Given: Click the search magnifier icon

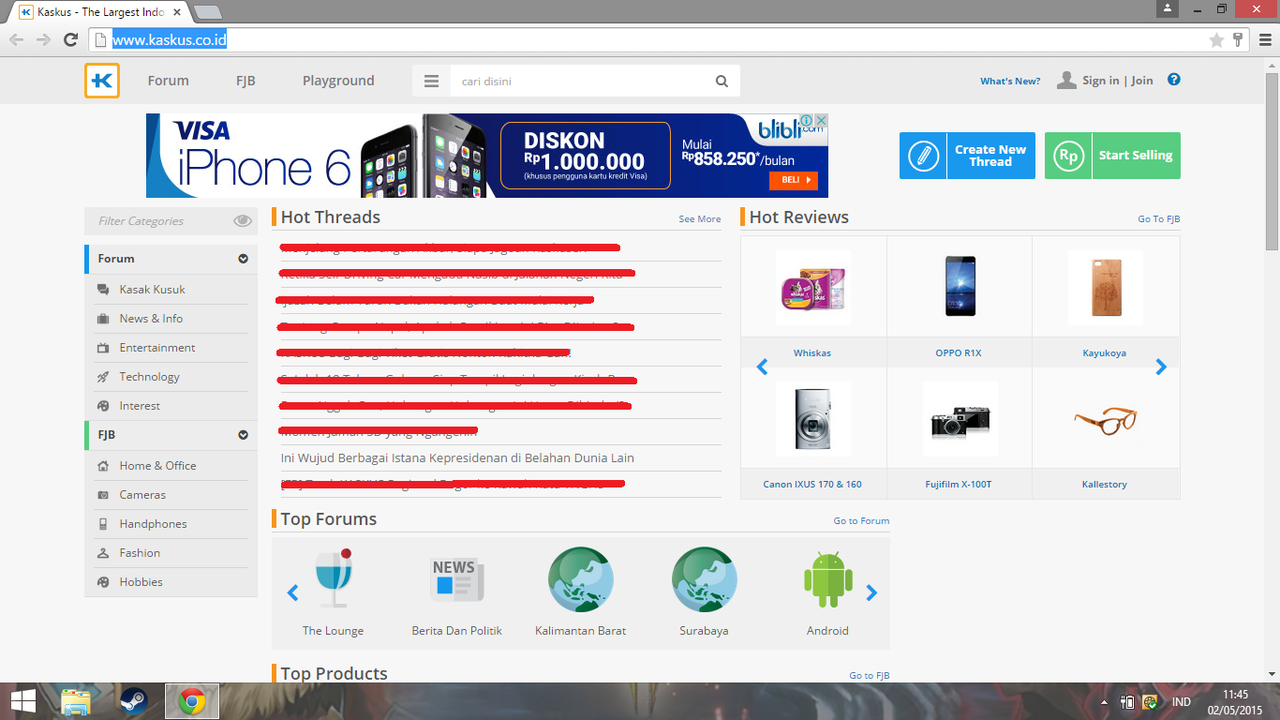Looking at the screenshot, I should click(722, 81).
